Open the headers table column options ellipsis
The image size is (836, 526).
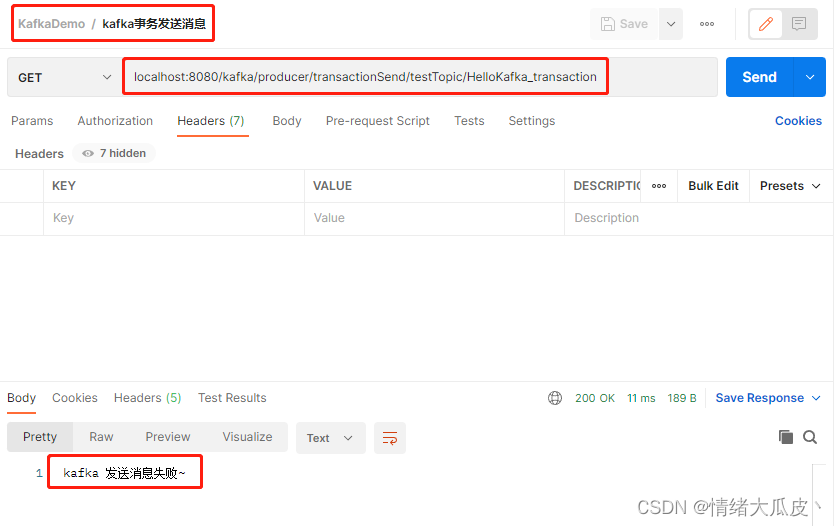coord(659,186)
